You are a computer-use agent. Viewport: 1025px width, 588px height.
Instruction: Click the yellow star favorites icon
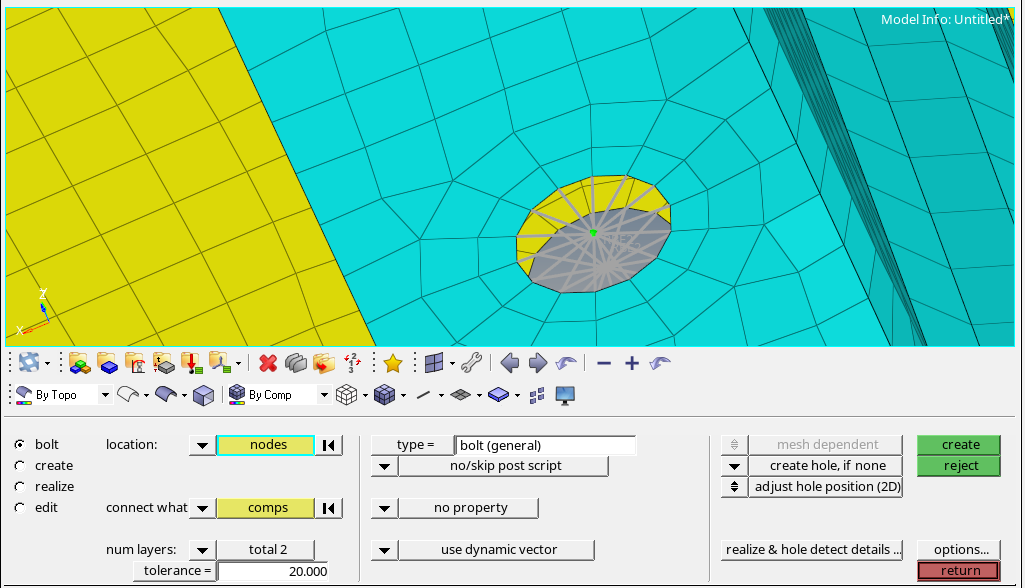[x=394, y=363]
